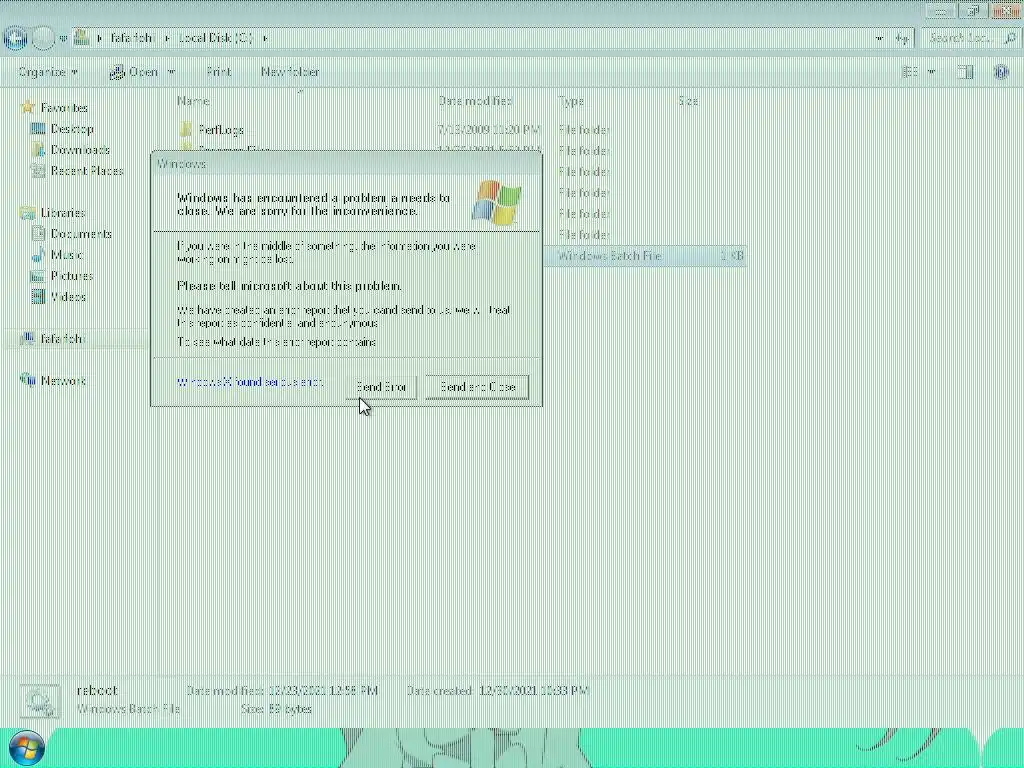This screenshot has width=1024, height=768.
Task: Select Network in the navigation pane
Action: pos(63,380)
